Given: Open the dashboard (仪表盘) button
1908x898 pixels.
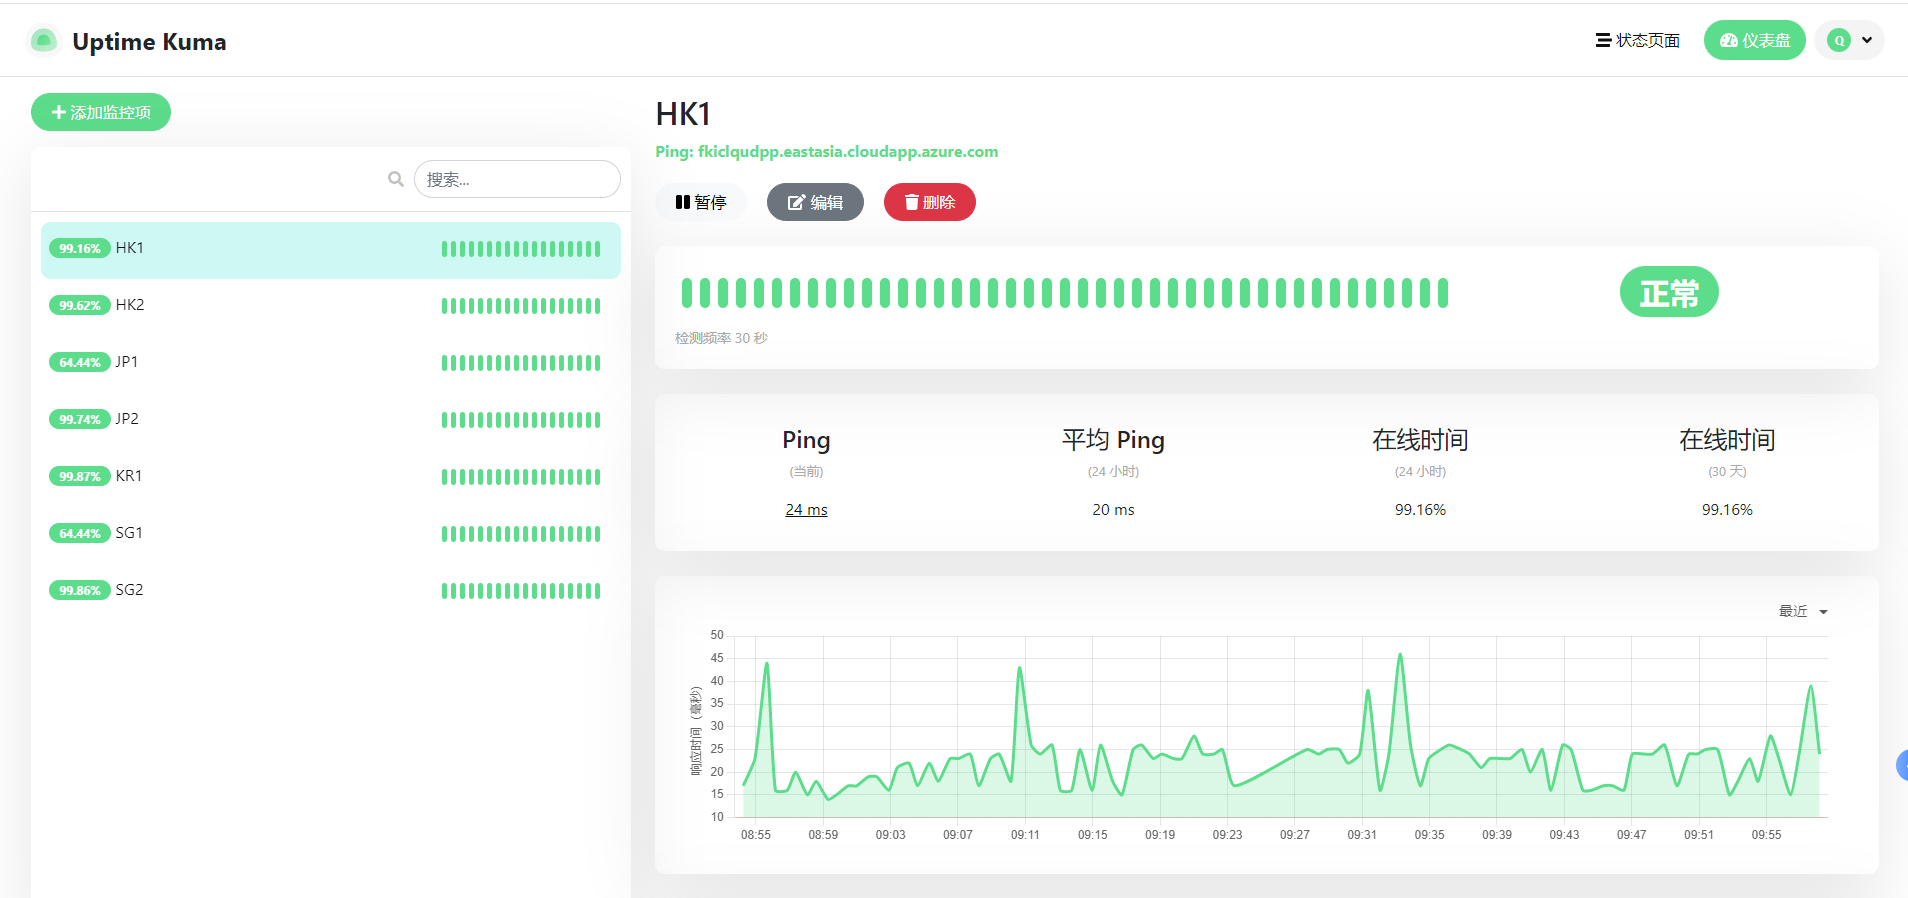Looking at the screenshot, I should 1754,40.
